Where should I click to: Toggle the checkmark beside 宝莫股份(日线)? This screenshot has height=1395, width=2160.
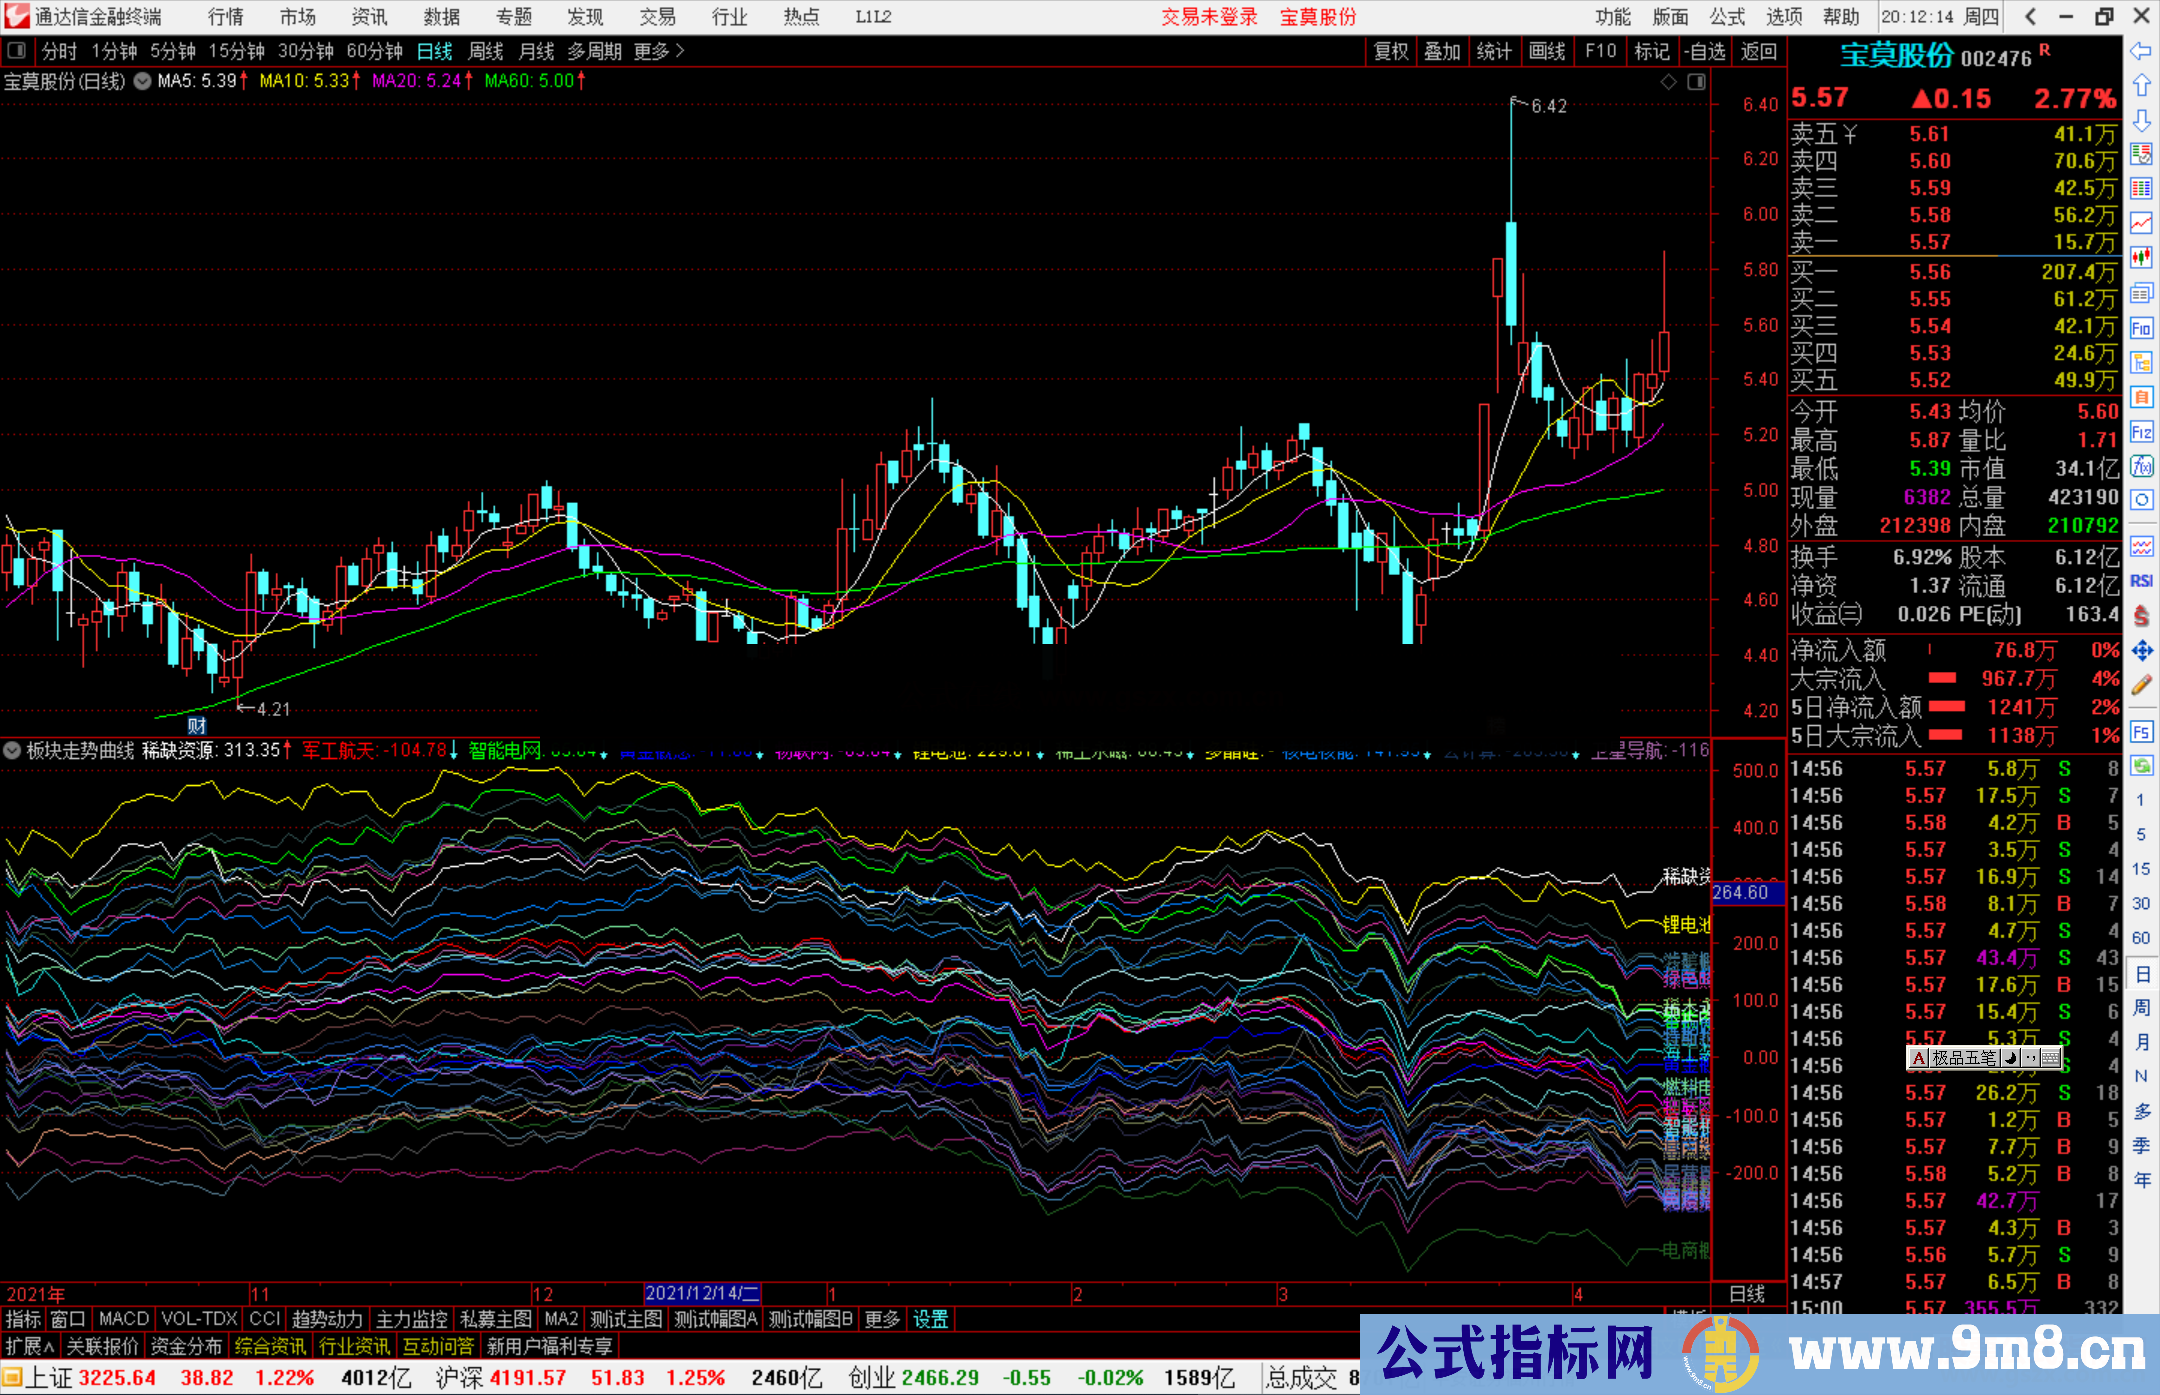click(x=142, y=81)
